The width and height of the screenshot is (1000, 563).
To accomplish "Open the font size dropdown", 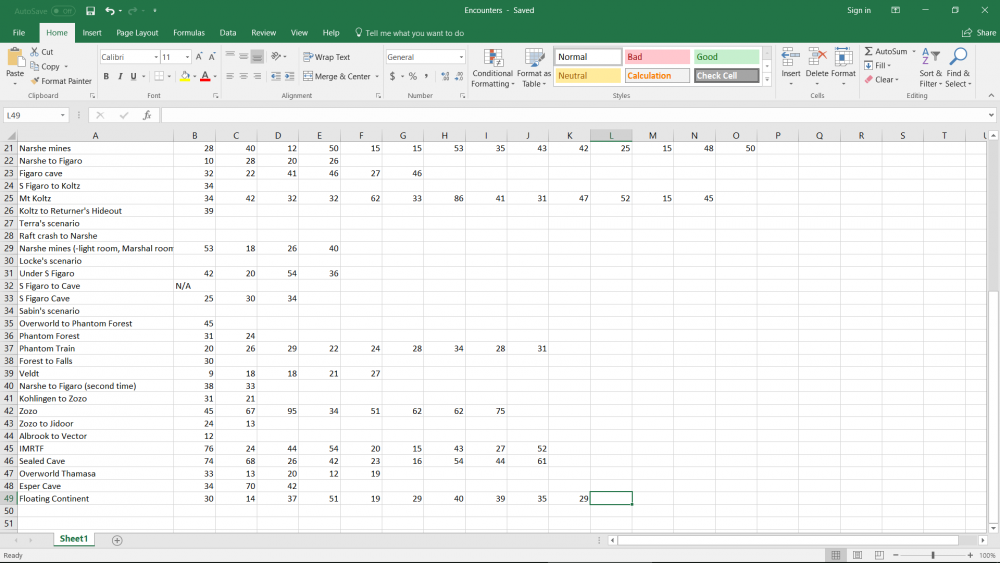I will coord(187,57).
